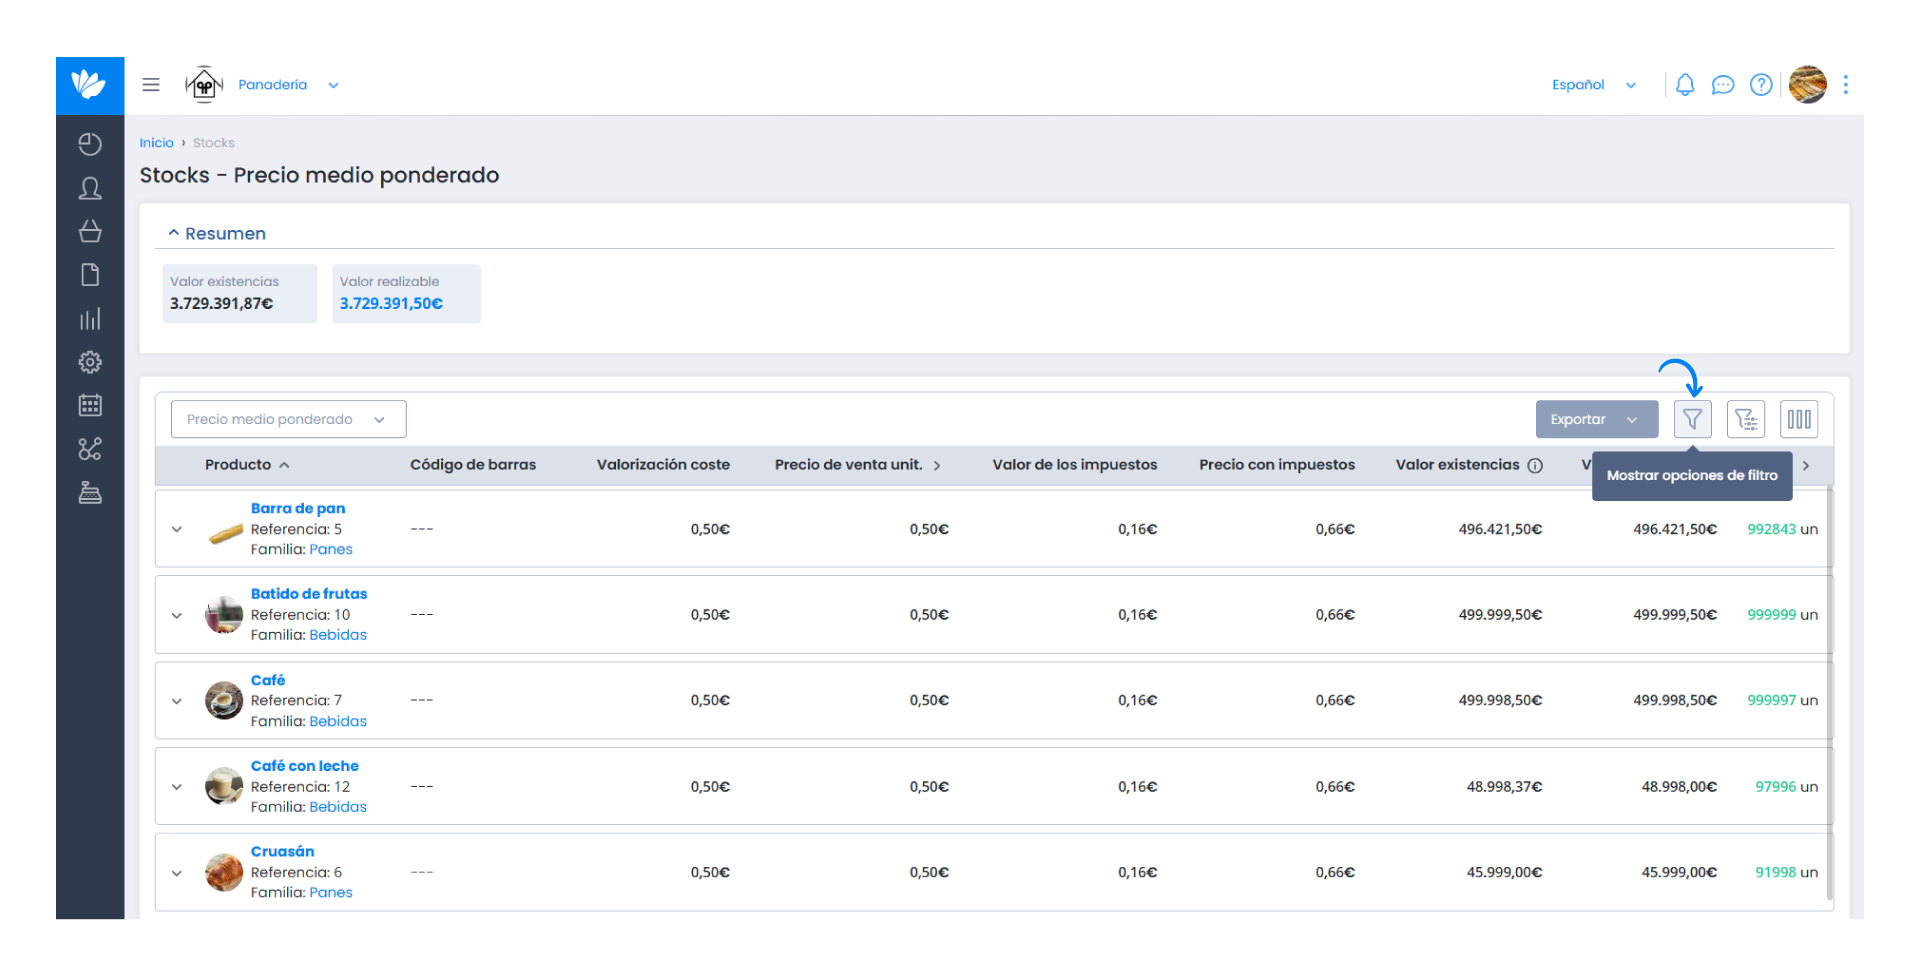Open the Batido de frutas product link

click(x=309, y=594)
